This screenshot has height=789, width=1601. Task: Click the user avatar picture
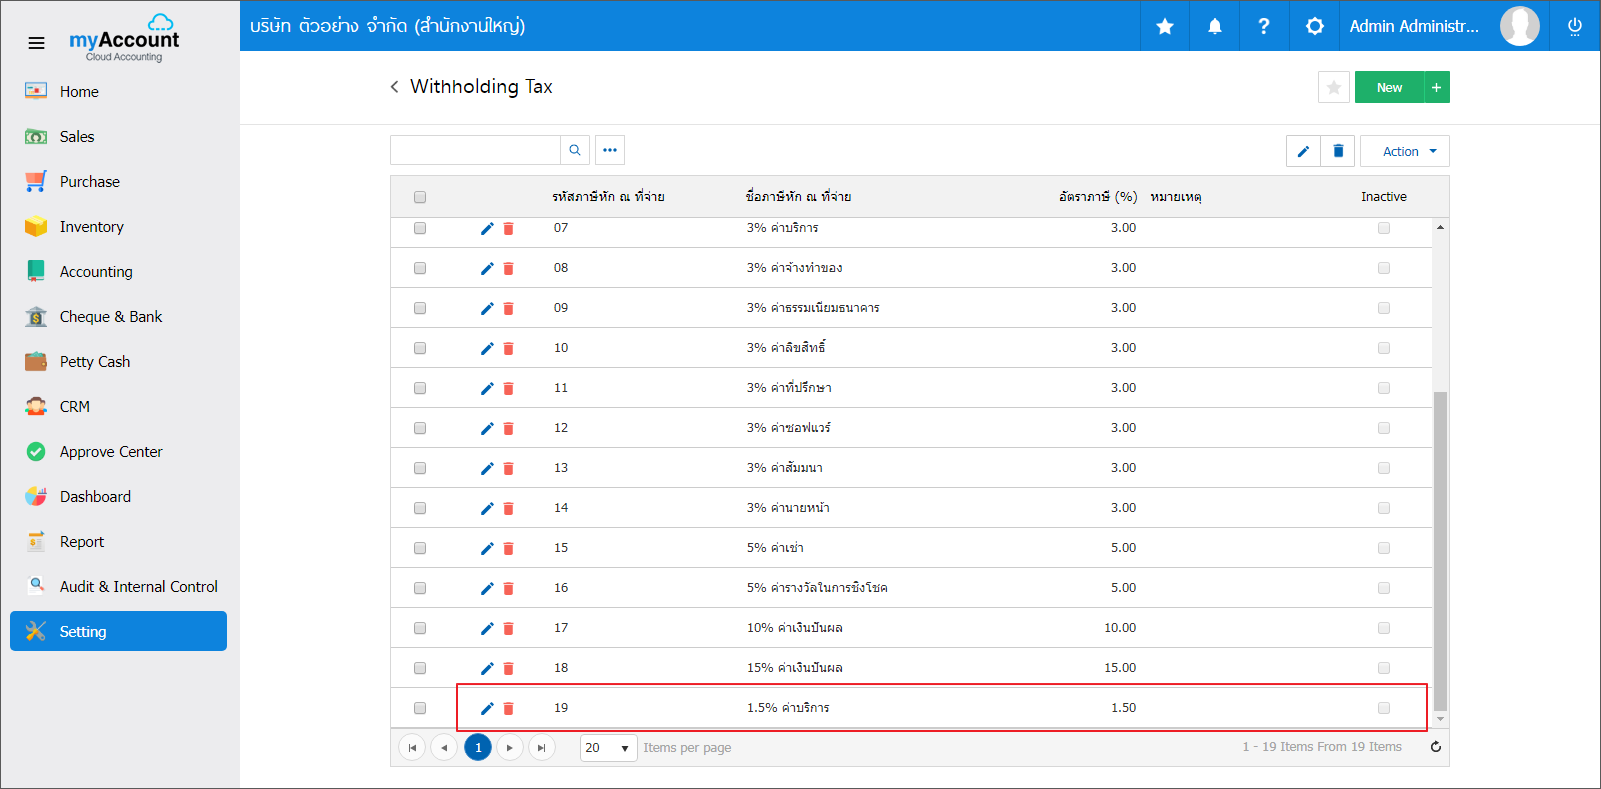tap(1520, 26)
